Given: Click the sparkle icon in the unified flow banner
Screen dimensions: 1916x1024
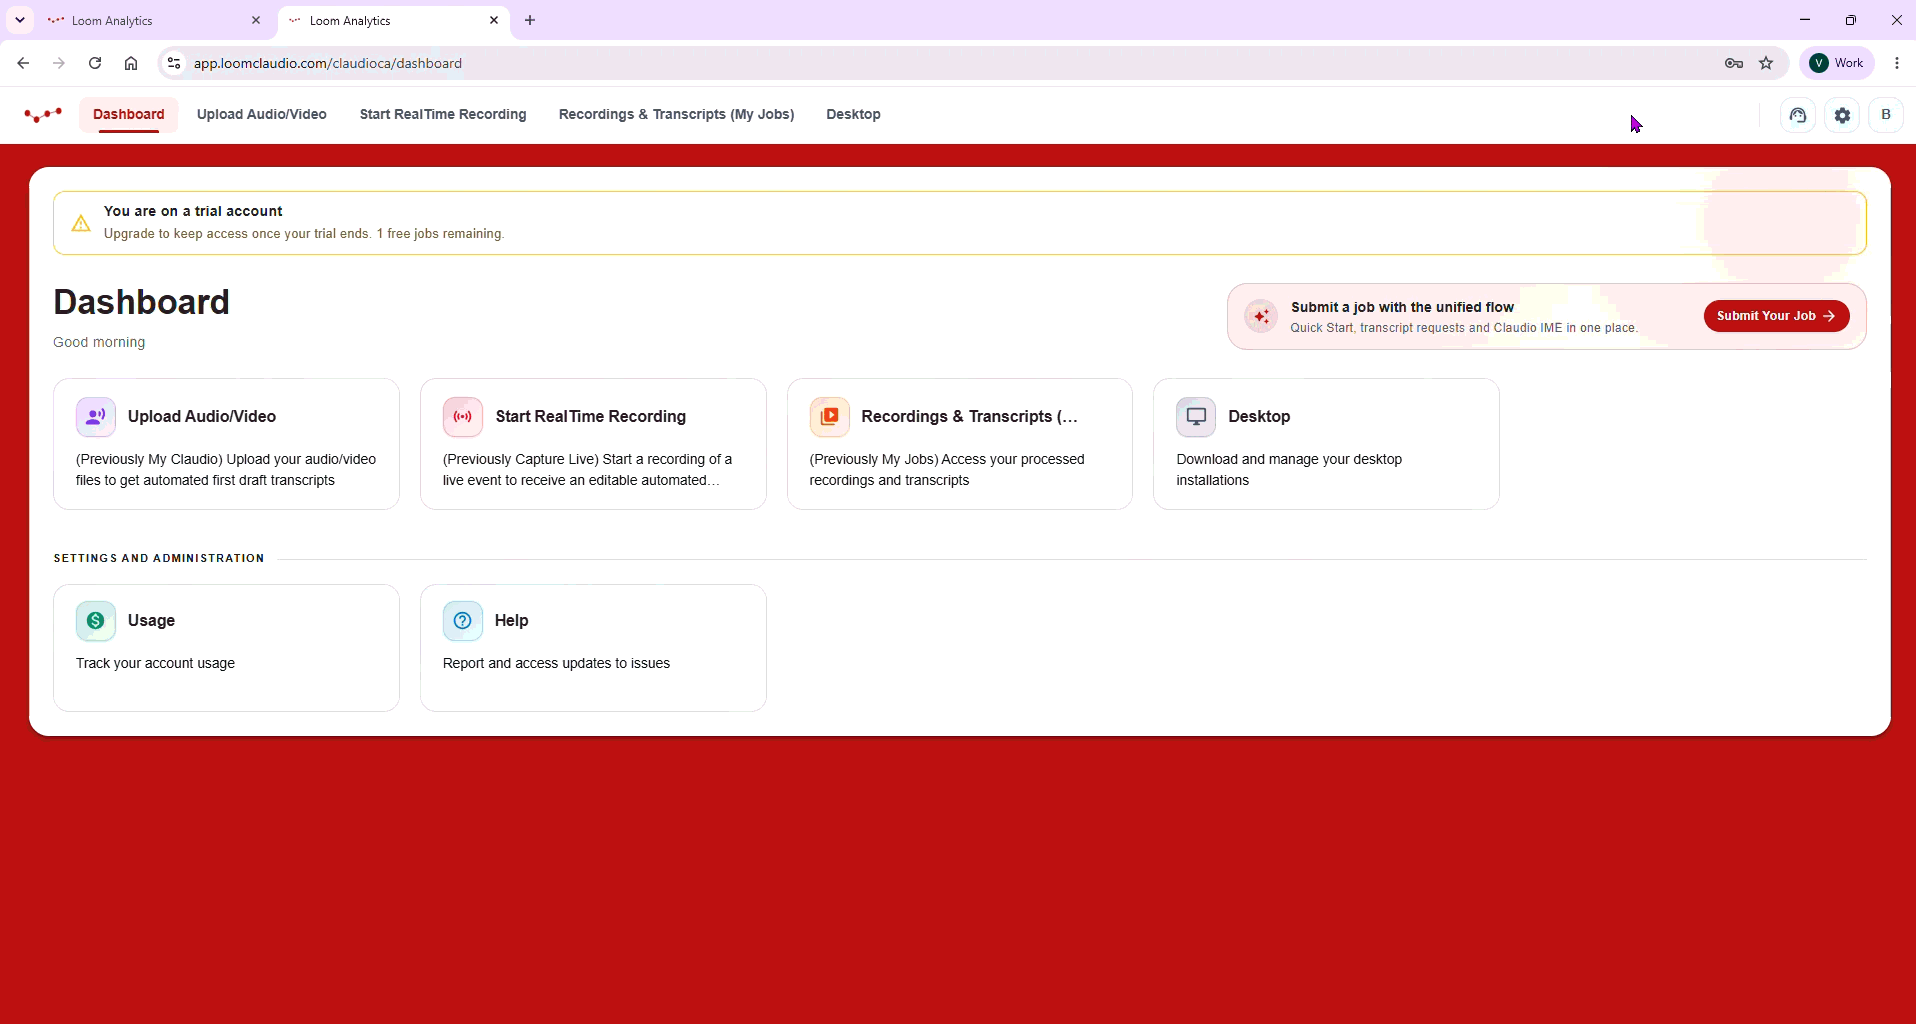Looking at the screenshot, I should pyautogui.click(x=1262, y=317).
